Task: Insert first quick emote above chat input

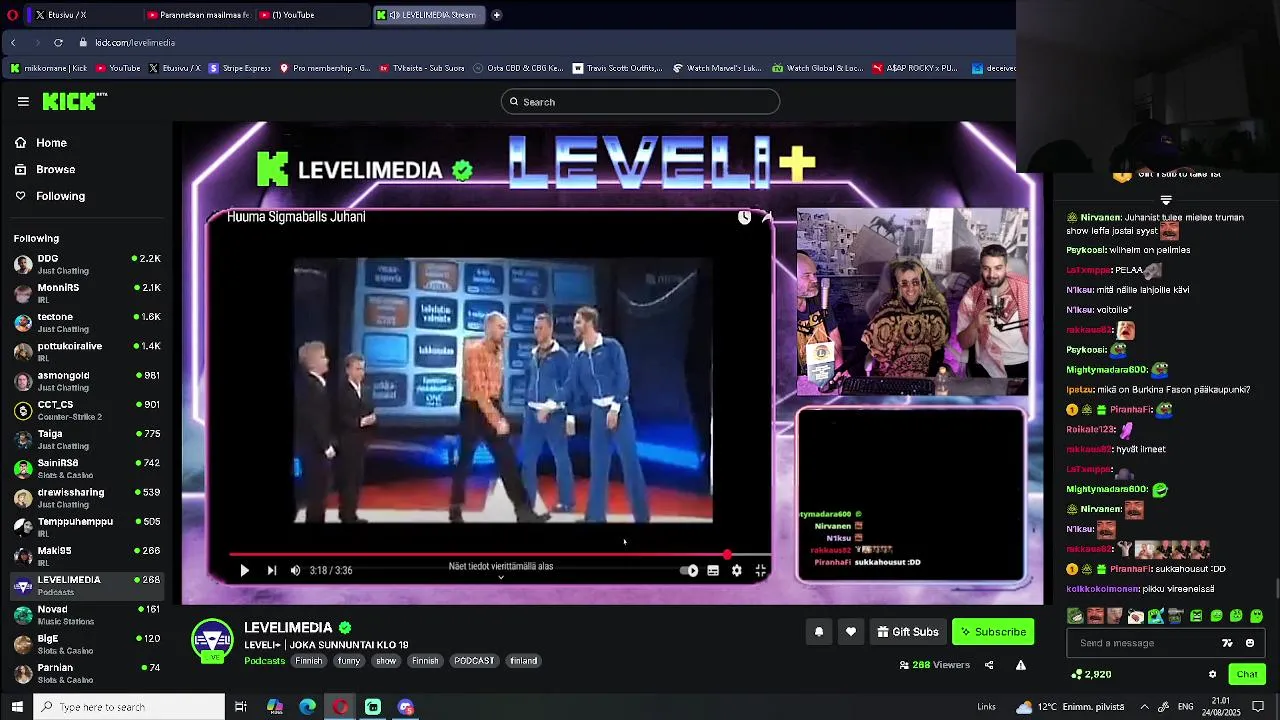Action: [1075, 616]
